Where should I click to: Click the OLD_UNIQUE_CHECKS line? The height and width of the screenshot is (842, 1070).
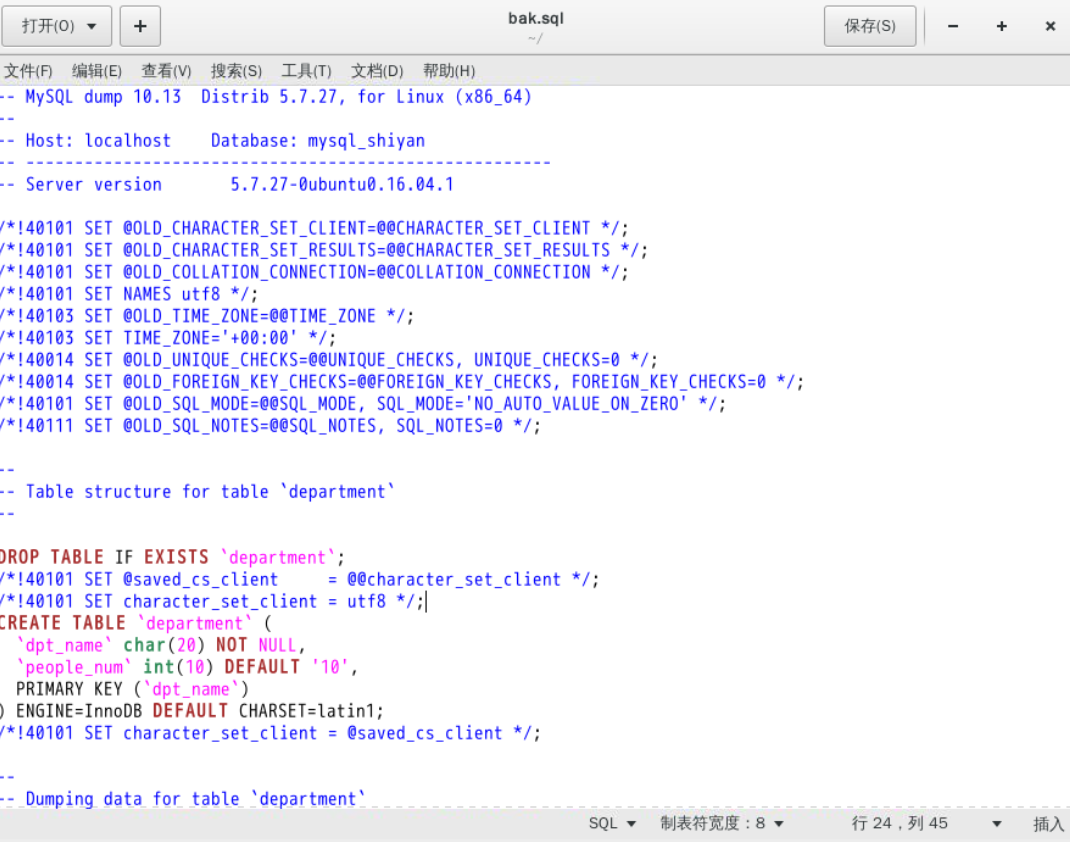pos(329,360)
